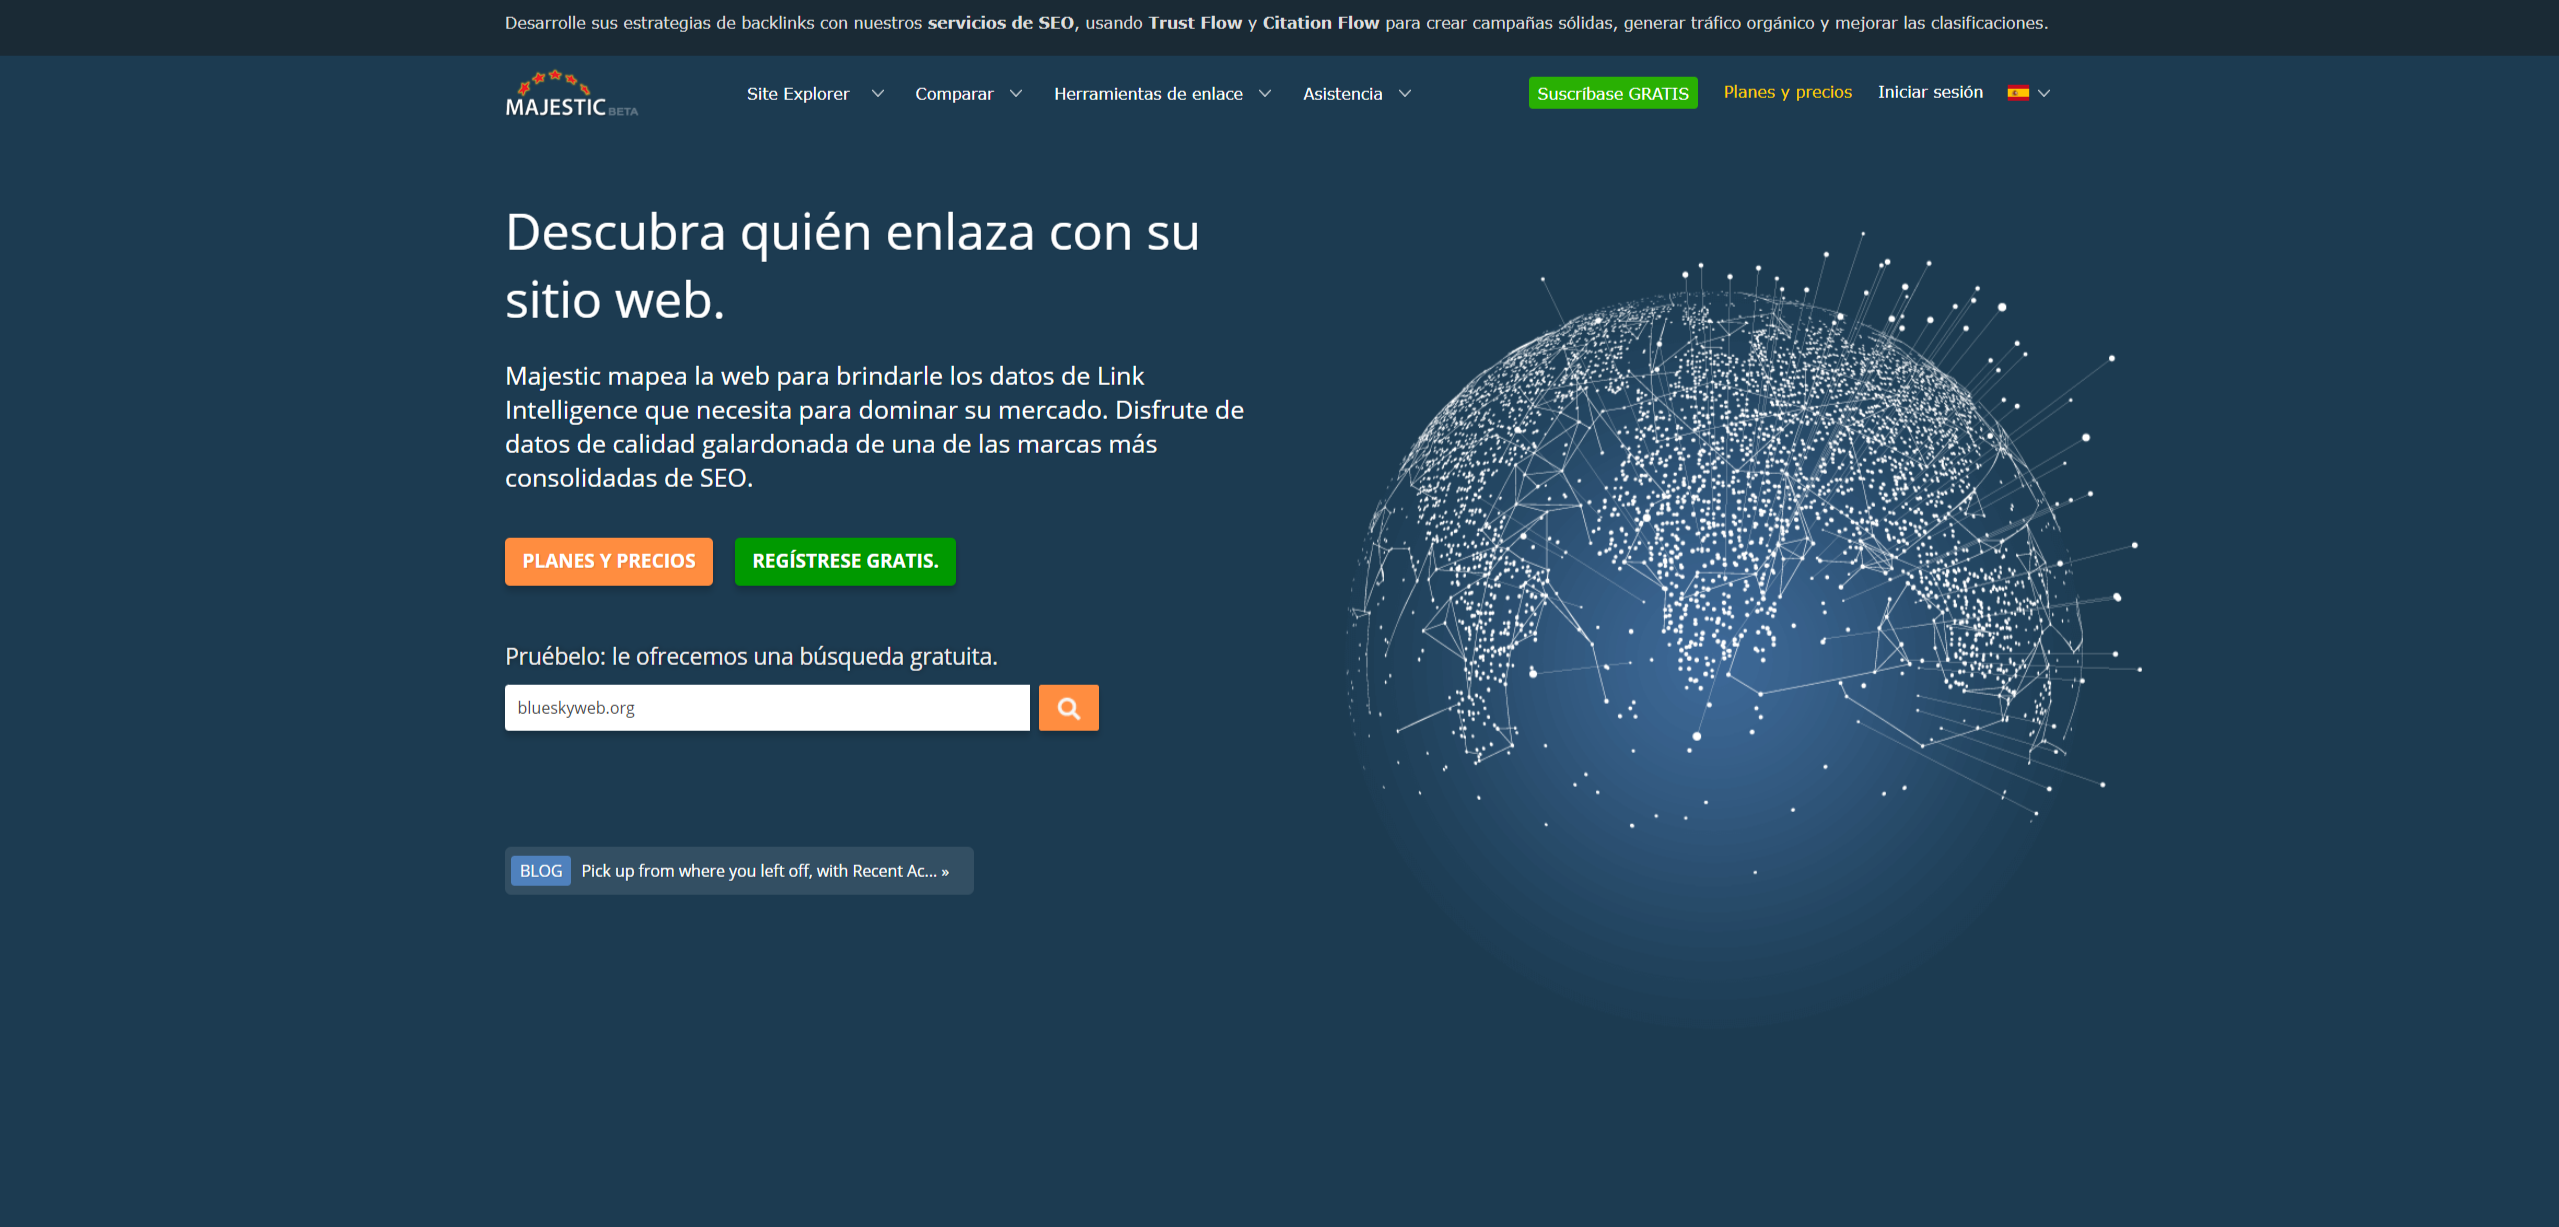Follow the Trust Flow banner link
The image size is (2559, 1227).
1195,23
